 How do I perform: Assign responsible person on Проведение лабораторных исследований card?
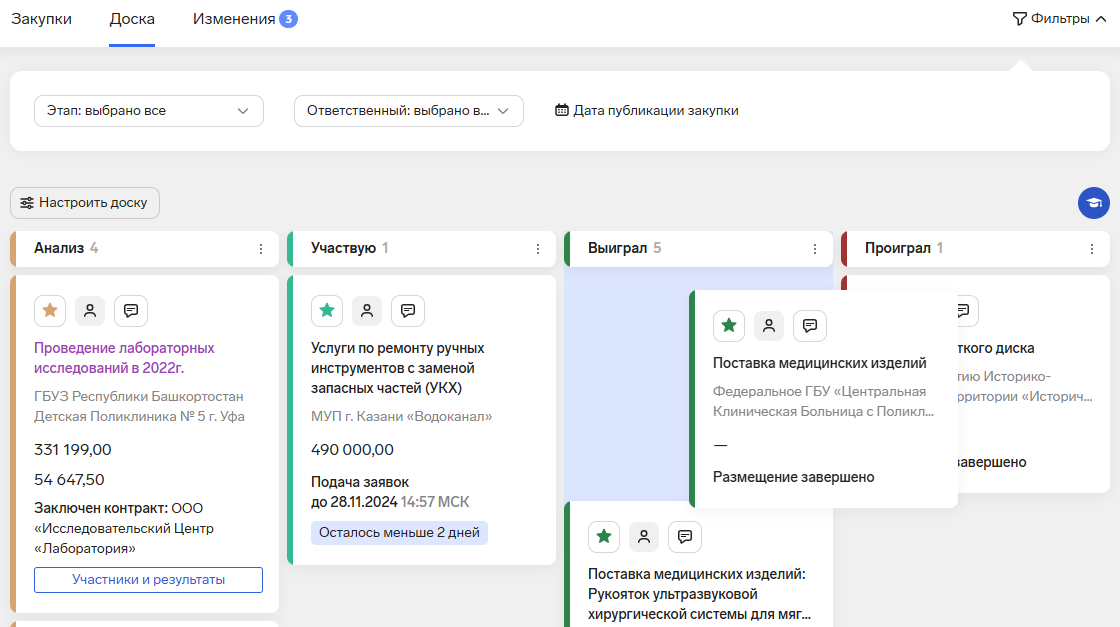(x=90, y=311)
